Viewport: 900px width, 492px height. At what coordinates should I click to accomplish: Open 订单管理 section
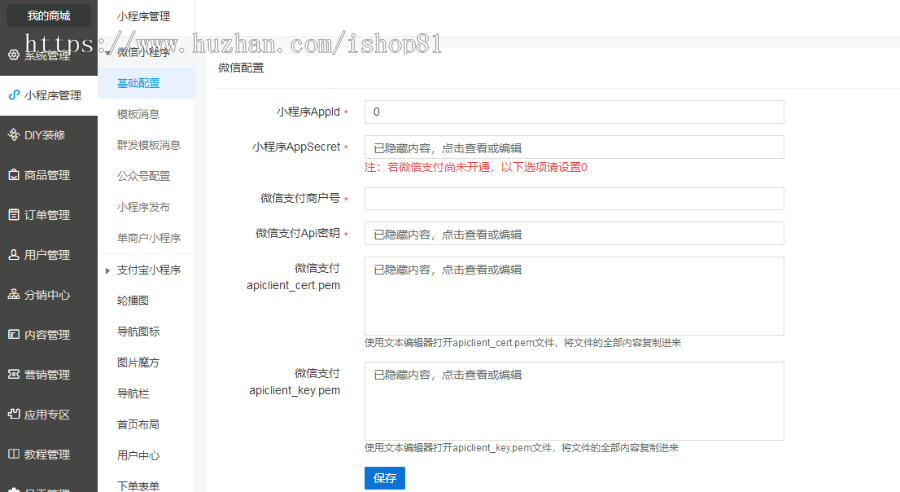49,215
